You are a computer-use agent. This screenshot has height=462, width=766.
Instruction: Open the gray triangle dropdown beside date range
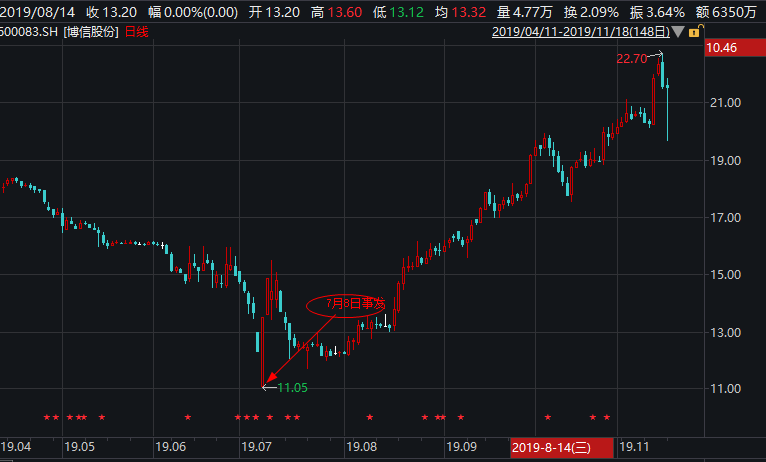click(677, 33)
